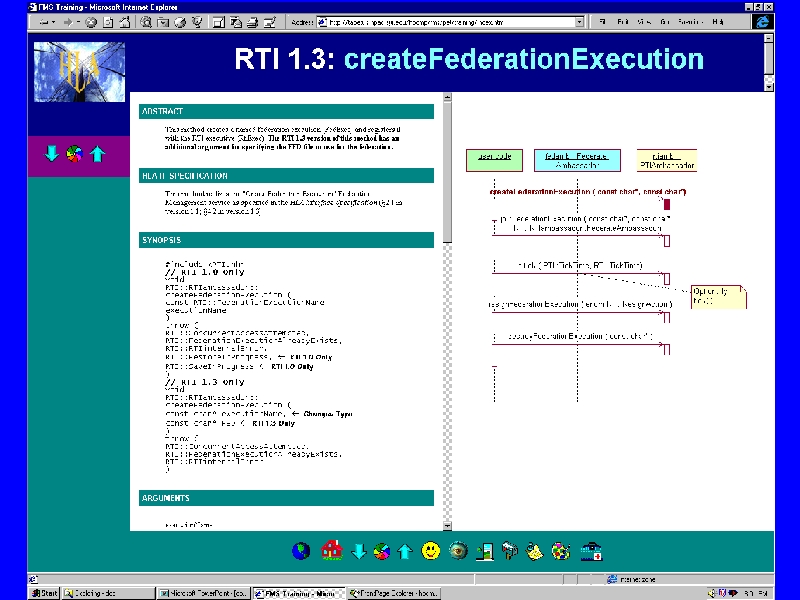Expand the Address bar dropdown arrow

580,22
